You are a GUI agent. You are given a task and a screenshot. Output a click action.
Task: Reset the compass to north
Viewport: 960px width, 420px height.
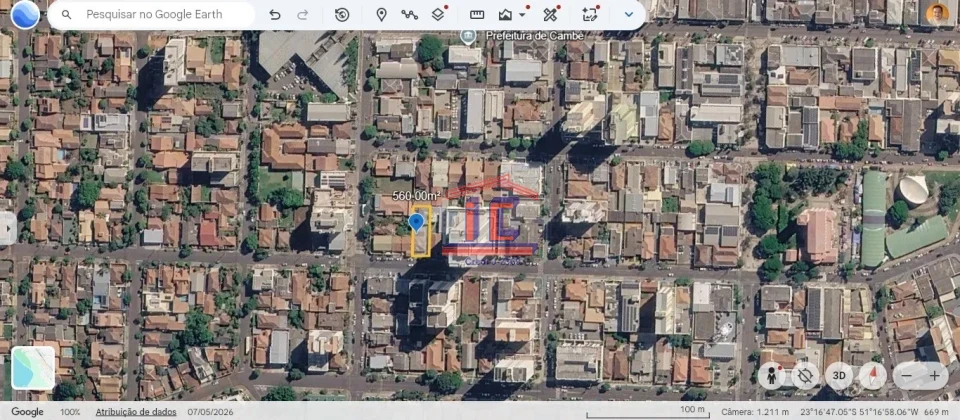(x=872, y=375)
